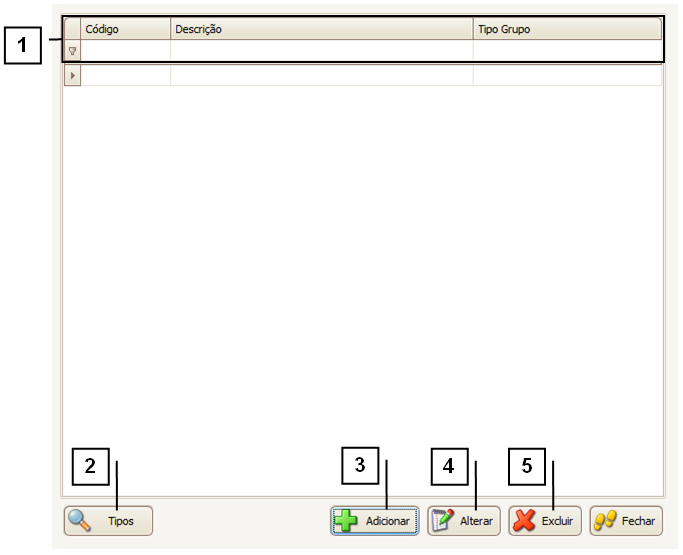Sort by the Tipo Grupo column header

[566, 30]
